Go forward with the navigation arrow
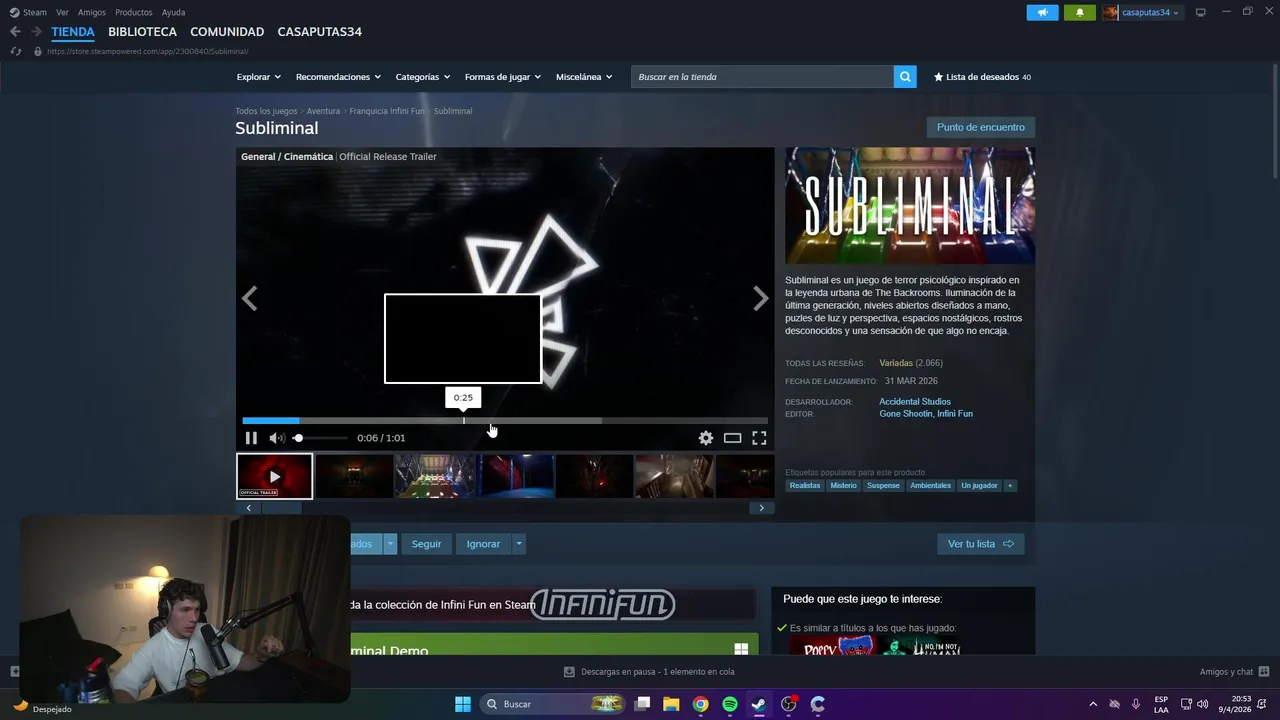This screenshot has height=720, width=1280. pos(36,32)
